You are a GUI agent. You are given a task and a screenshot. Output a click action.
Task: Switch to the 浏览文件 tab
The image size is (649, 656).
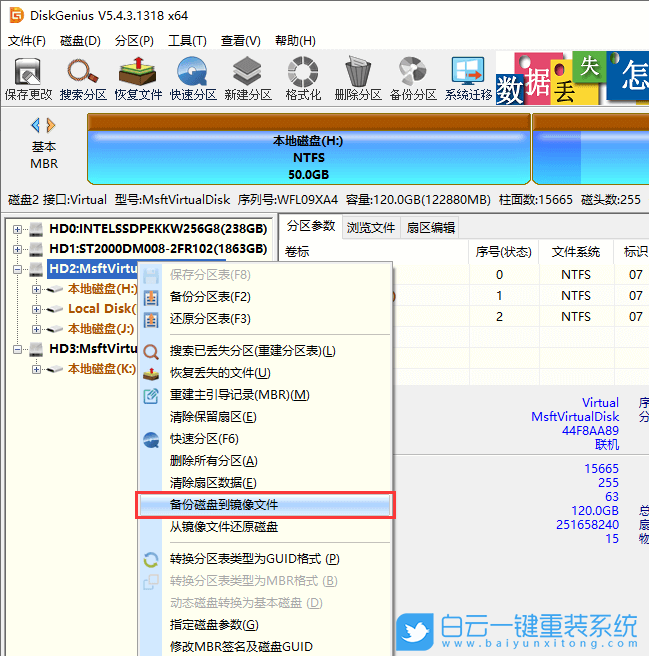[x=371, y=228]
